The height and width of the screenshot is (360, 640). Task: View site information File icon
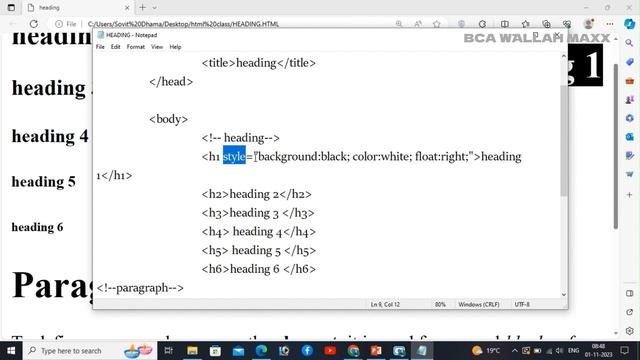(x=66, y=24)
